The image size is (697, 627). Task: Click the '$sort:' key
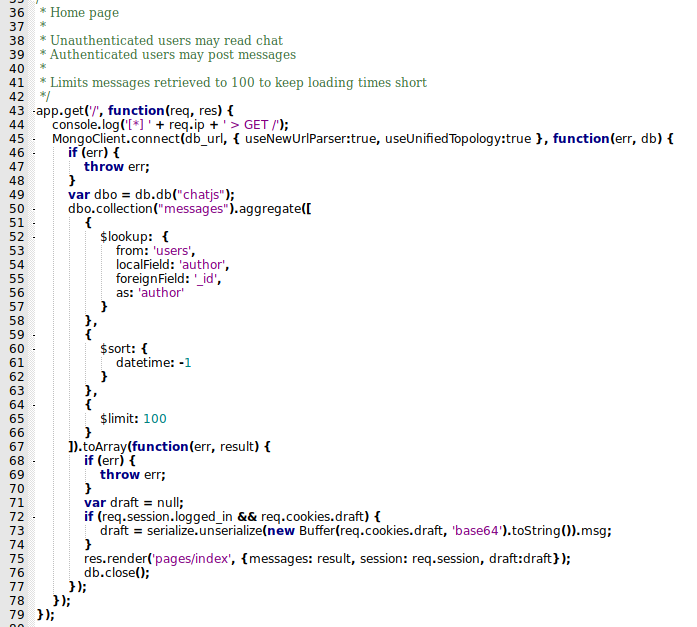pyautogui.click(x=117, y=349)
